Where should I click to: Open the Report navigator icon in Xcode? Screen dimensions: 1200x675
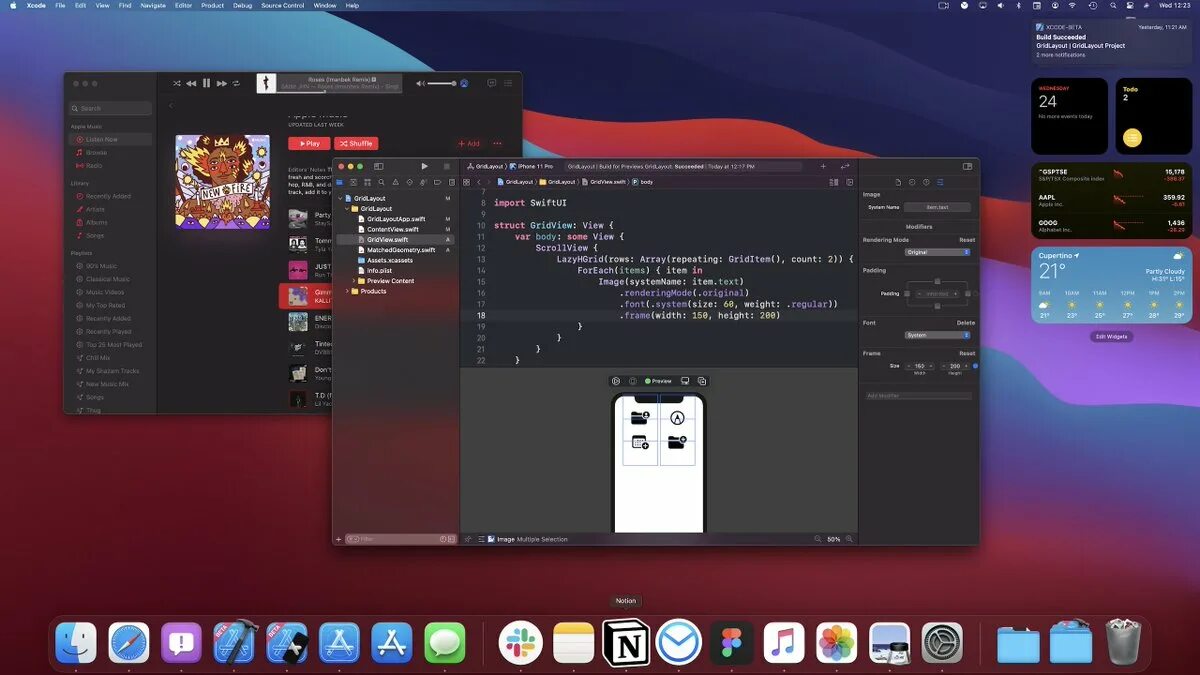tap(452, 183)
